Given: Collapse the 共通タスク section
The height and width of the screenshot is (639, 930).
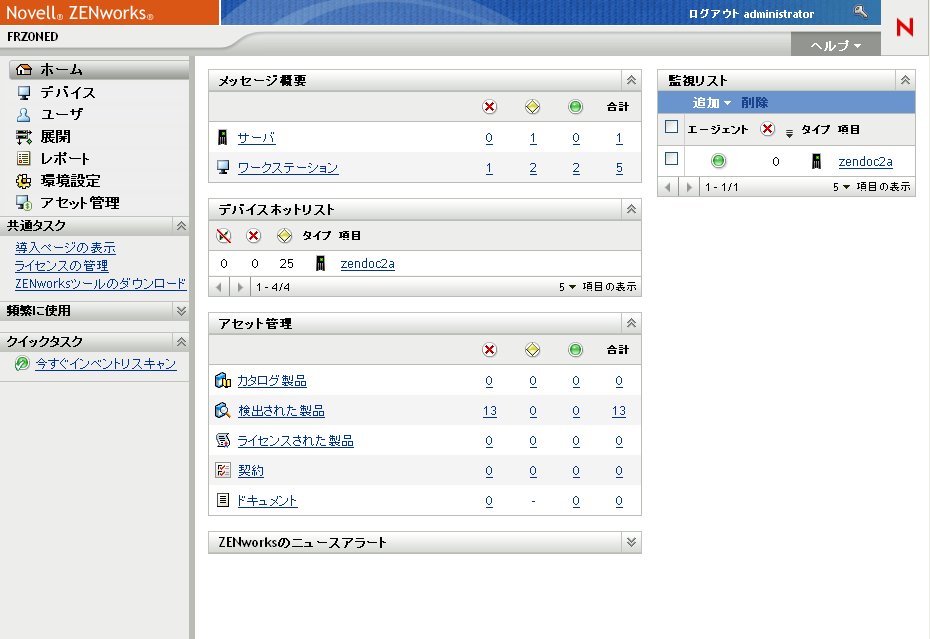Looking at the screenshot, I should pyautogui.click(x=181, y=225).
